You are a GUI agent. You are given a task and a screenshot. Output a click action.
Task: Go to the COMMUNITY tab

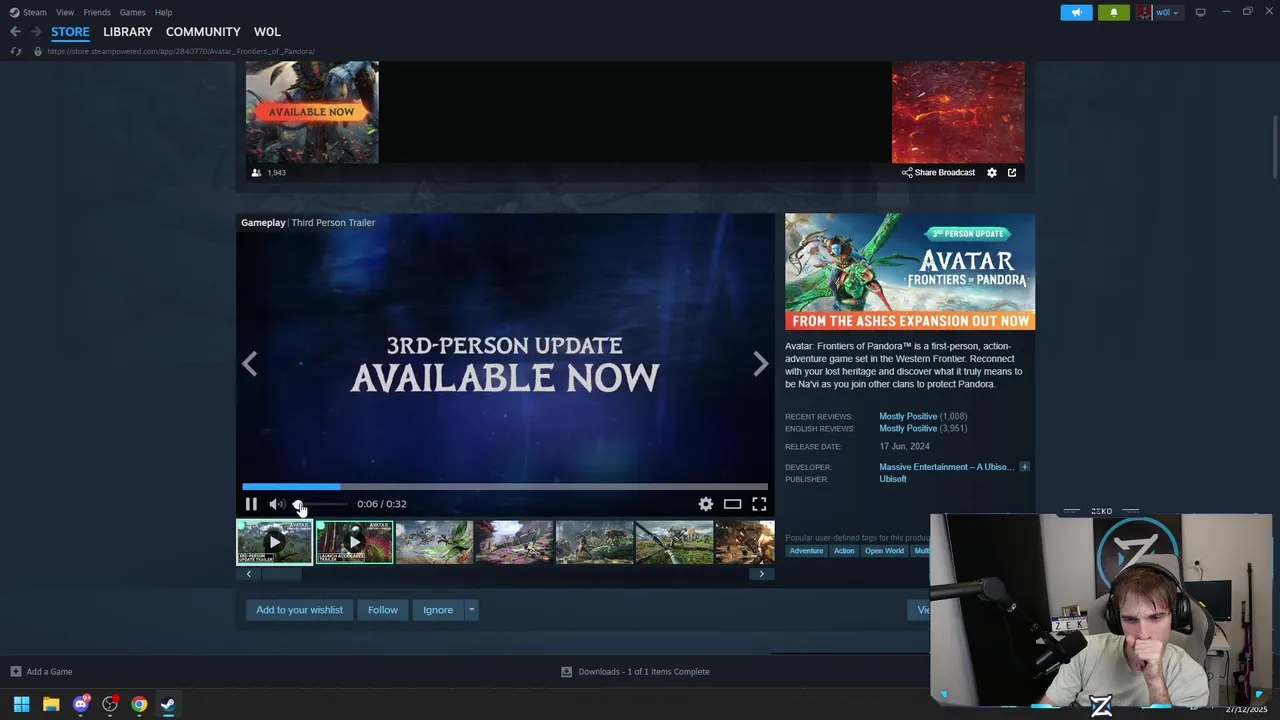(203, 31)
